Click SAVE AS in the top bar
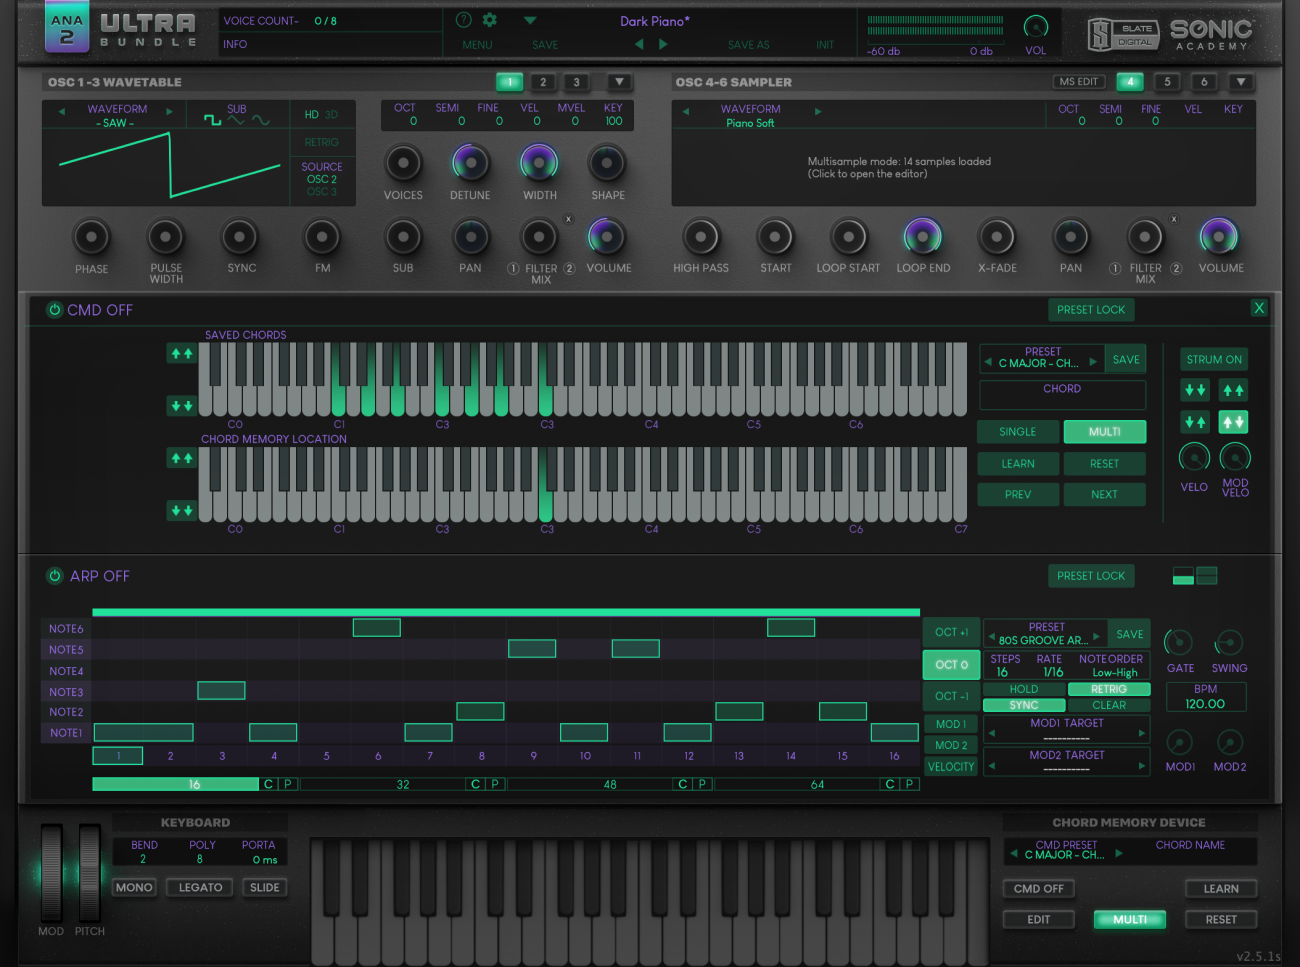This screenshot has width=1300, height=967. 749,45
